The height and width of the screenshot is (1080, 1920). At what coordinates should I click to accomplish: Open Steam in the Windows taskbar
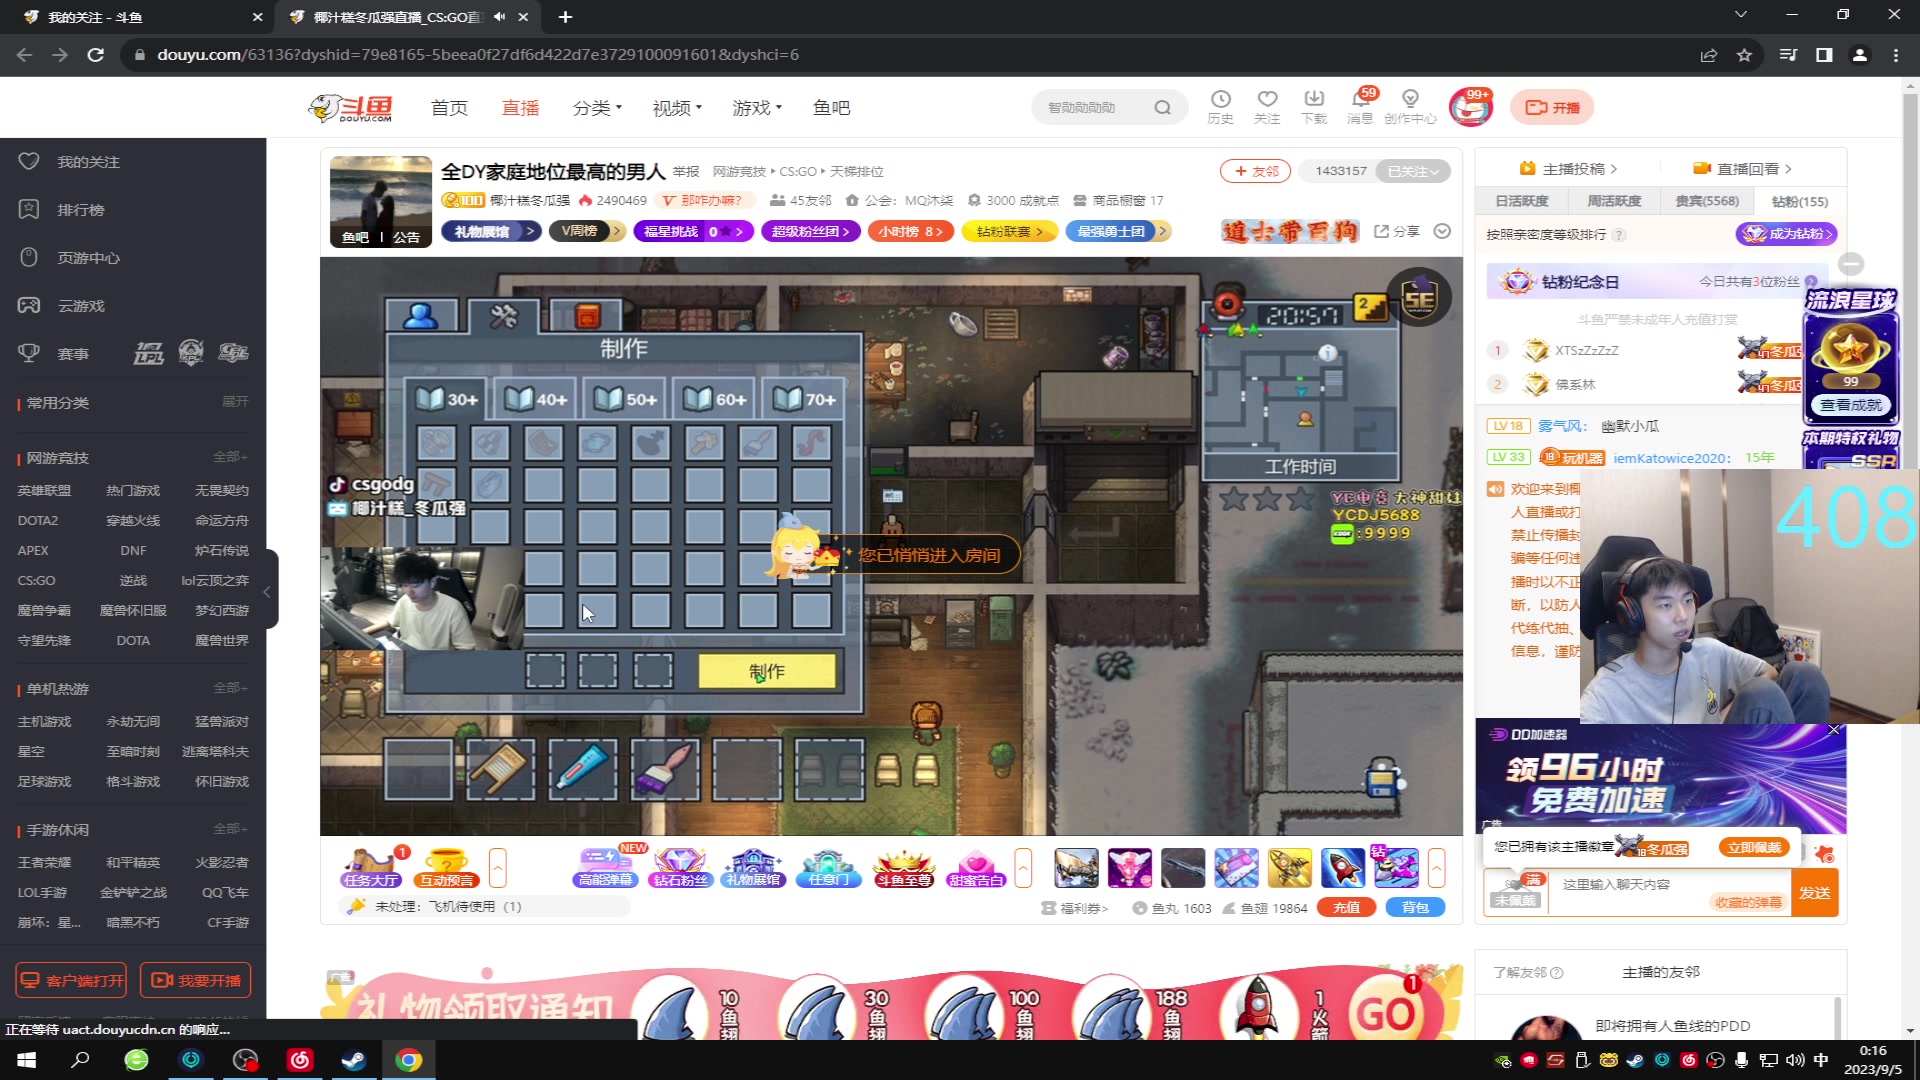click(x=354, y=1060)
